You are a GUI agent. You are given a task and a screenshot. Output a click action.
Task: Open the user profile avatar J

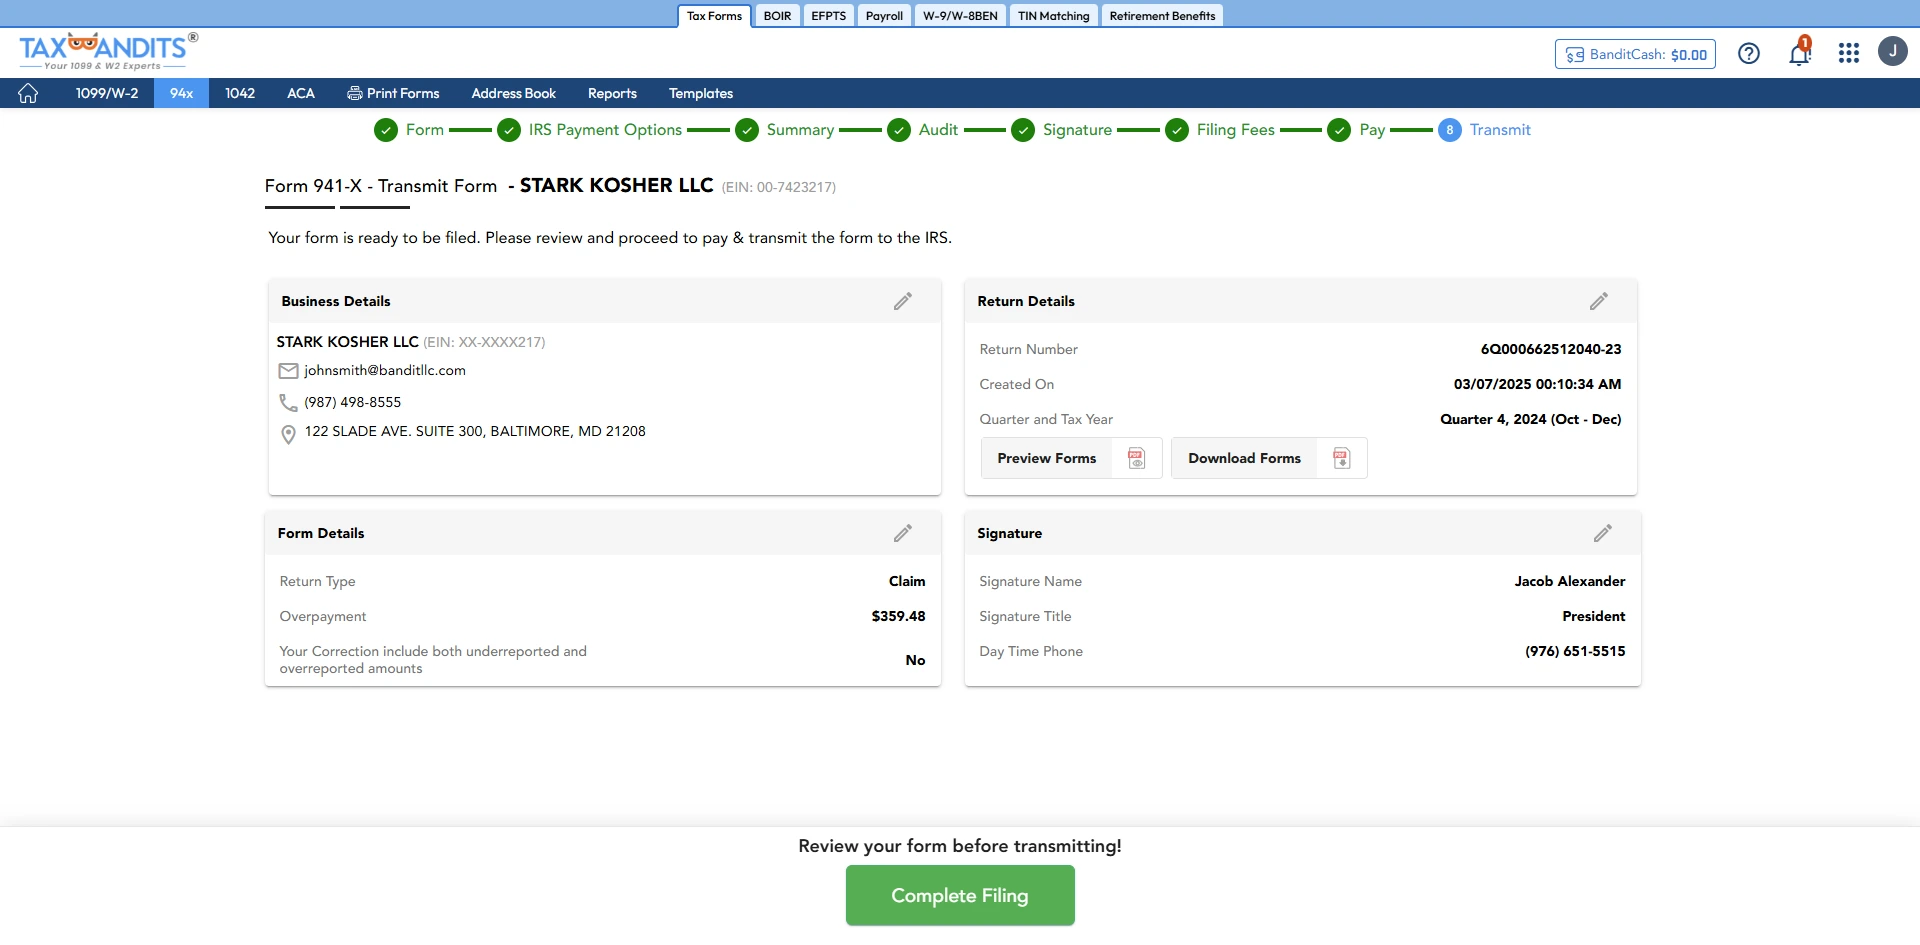[x=1893, y=51]
